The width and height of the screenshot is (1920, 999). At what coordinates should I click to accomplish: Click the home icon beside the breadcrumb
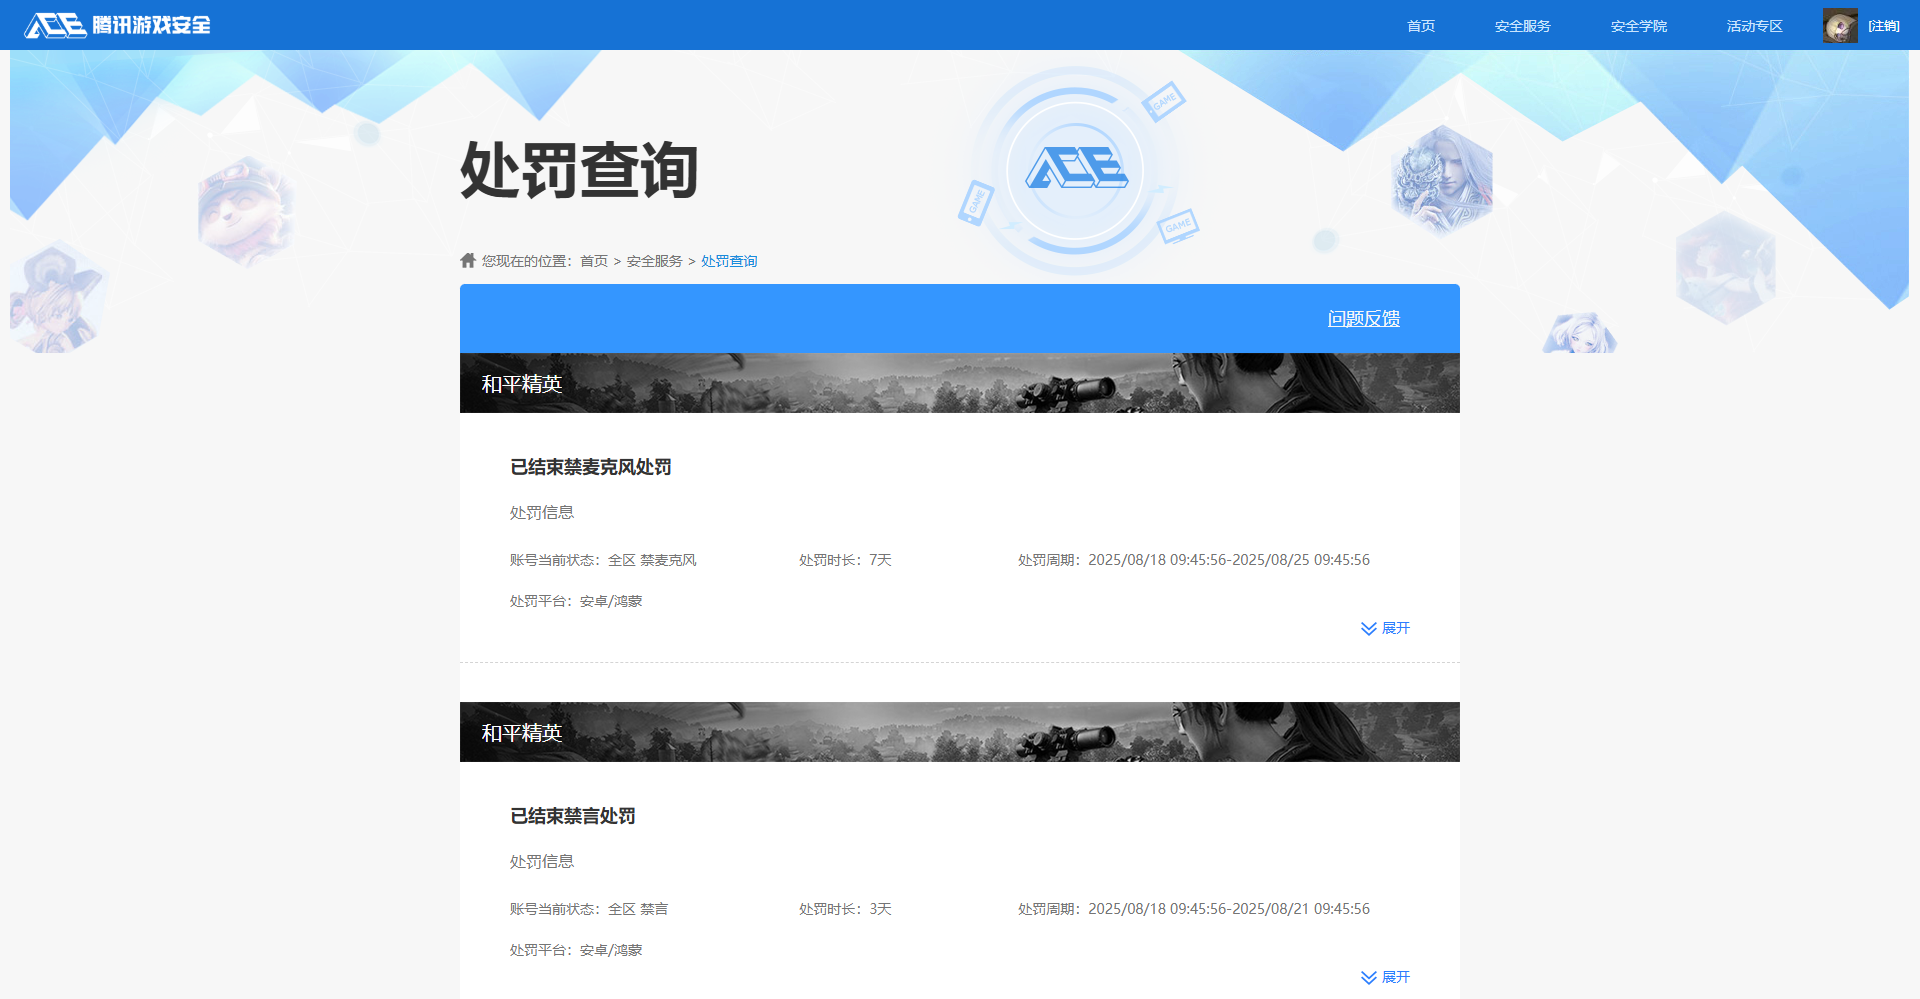468,259
